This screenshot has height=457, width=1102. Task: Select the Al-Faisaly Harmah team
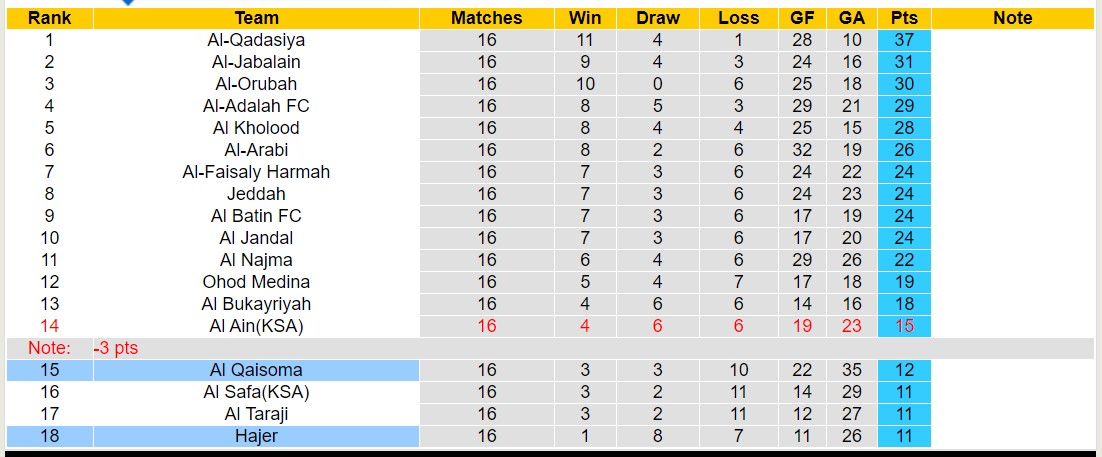pyautogui.click(x=256, y=172)
